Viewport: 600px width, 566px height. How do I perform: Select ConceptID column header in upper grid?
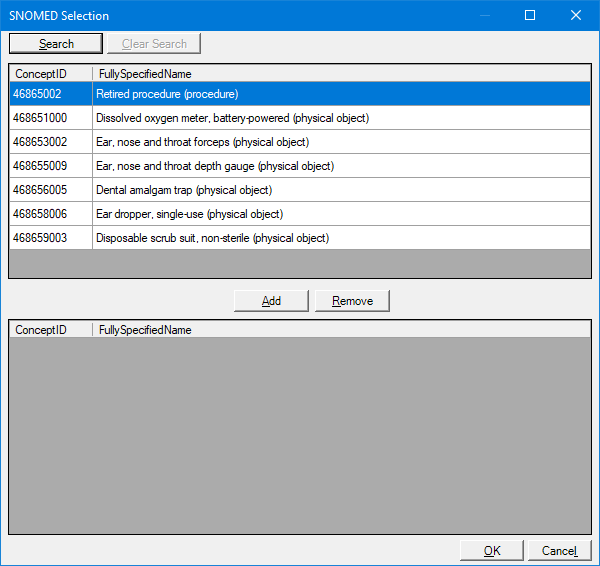[x=51, y=73]
